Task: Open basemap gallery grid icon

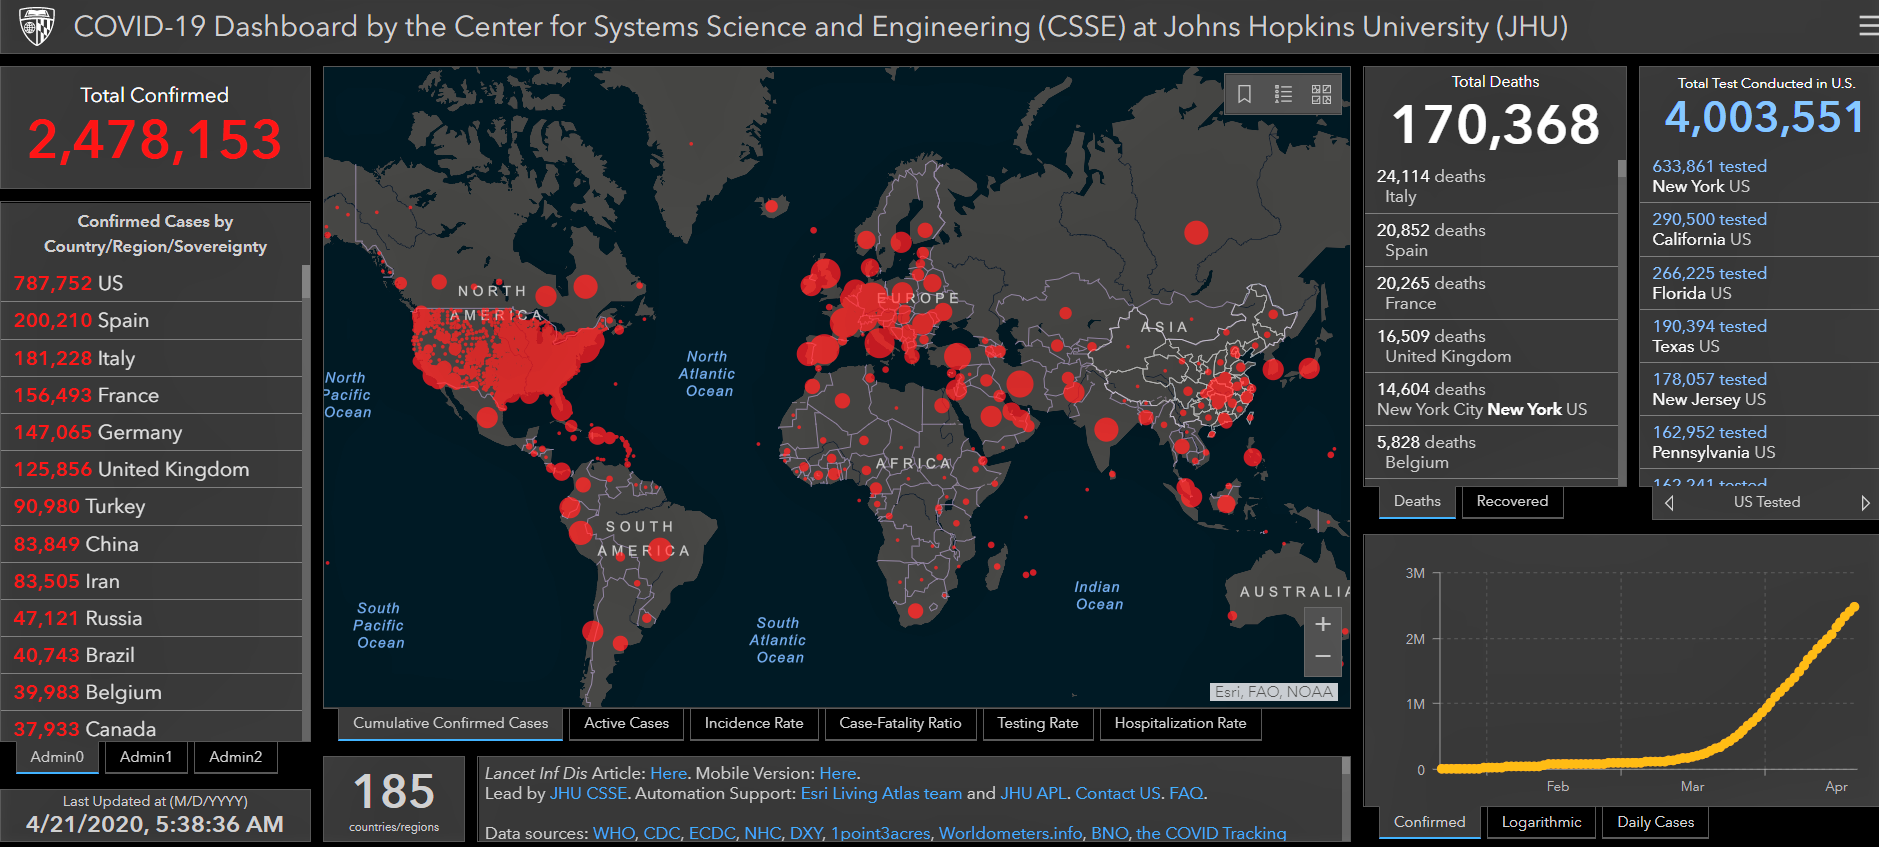Action: pyautogui.click(x=1321, y=94)
